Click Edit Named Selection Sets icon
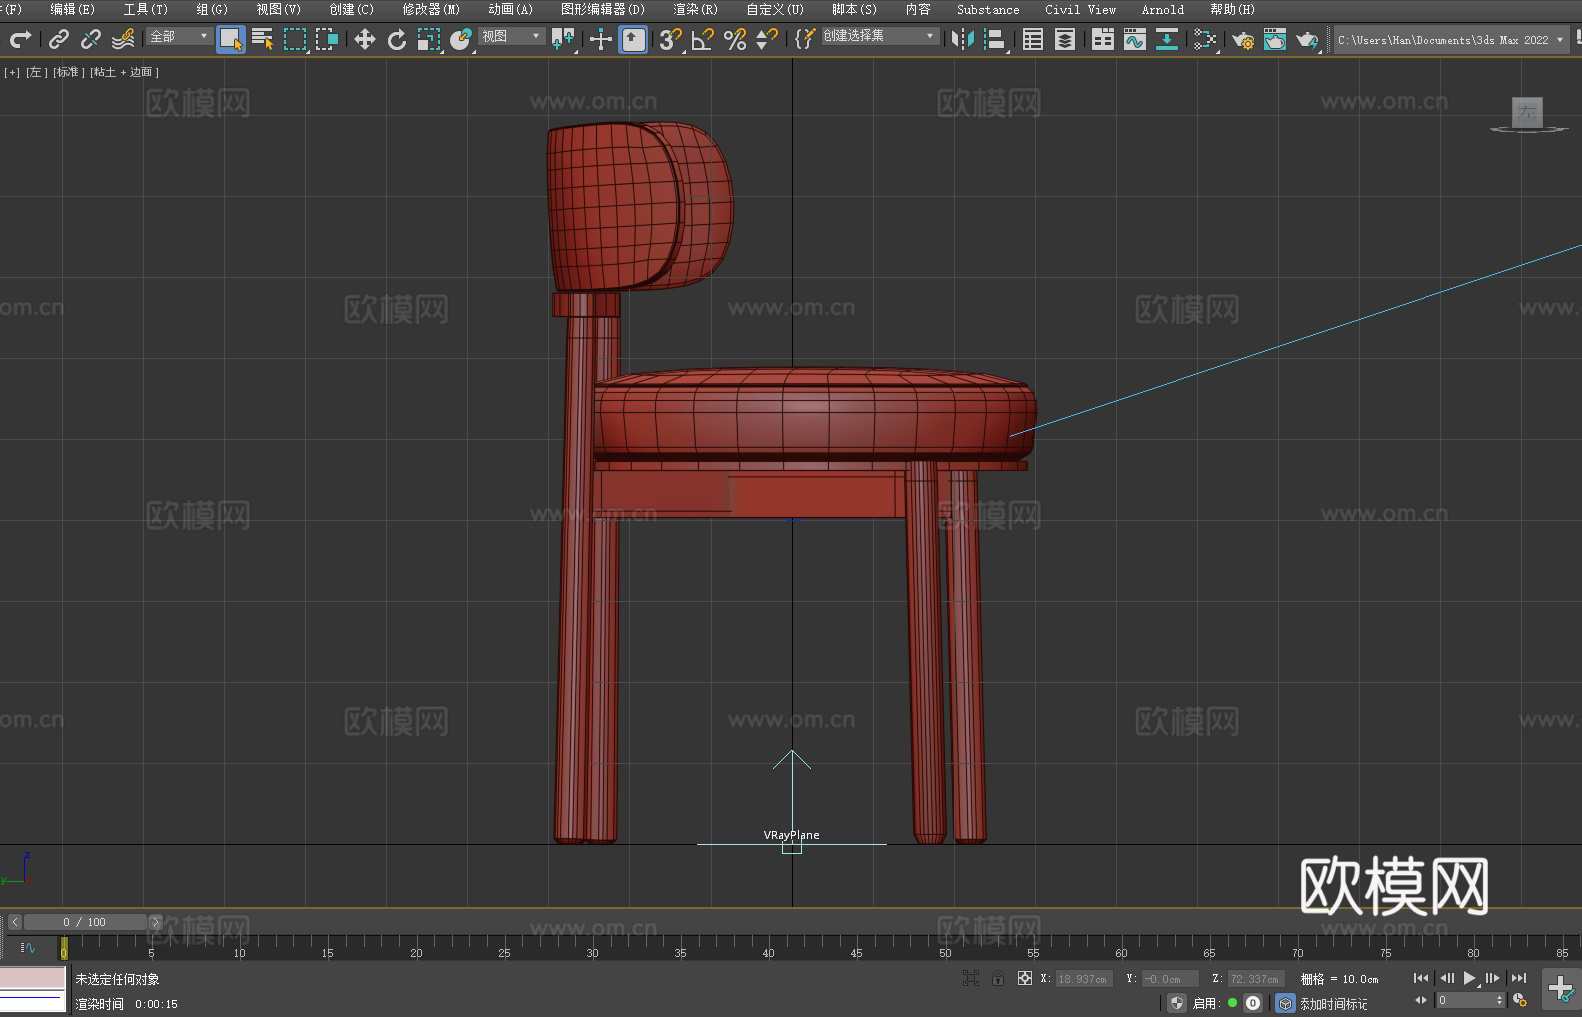The height and width of the screenshot is (1017, 1582). tap(805, 39)
